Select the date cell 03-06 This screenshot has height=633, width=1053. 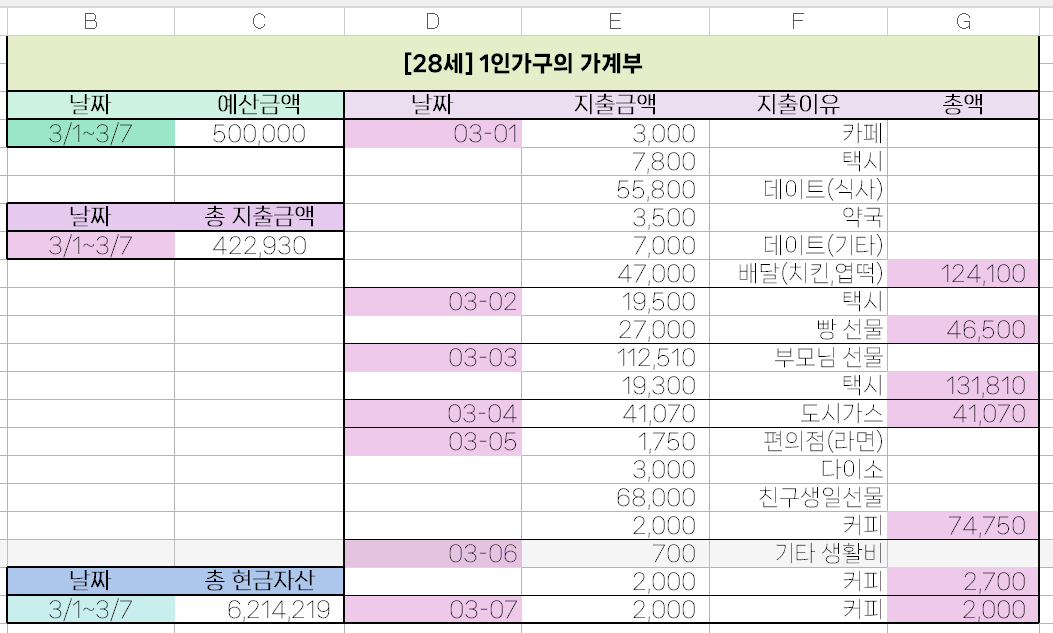pos(432,553)
